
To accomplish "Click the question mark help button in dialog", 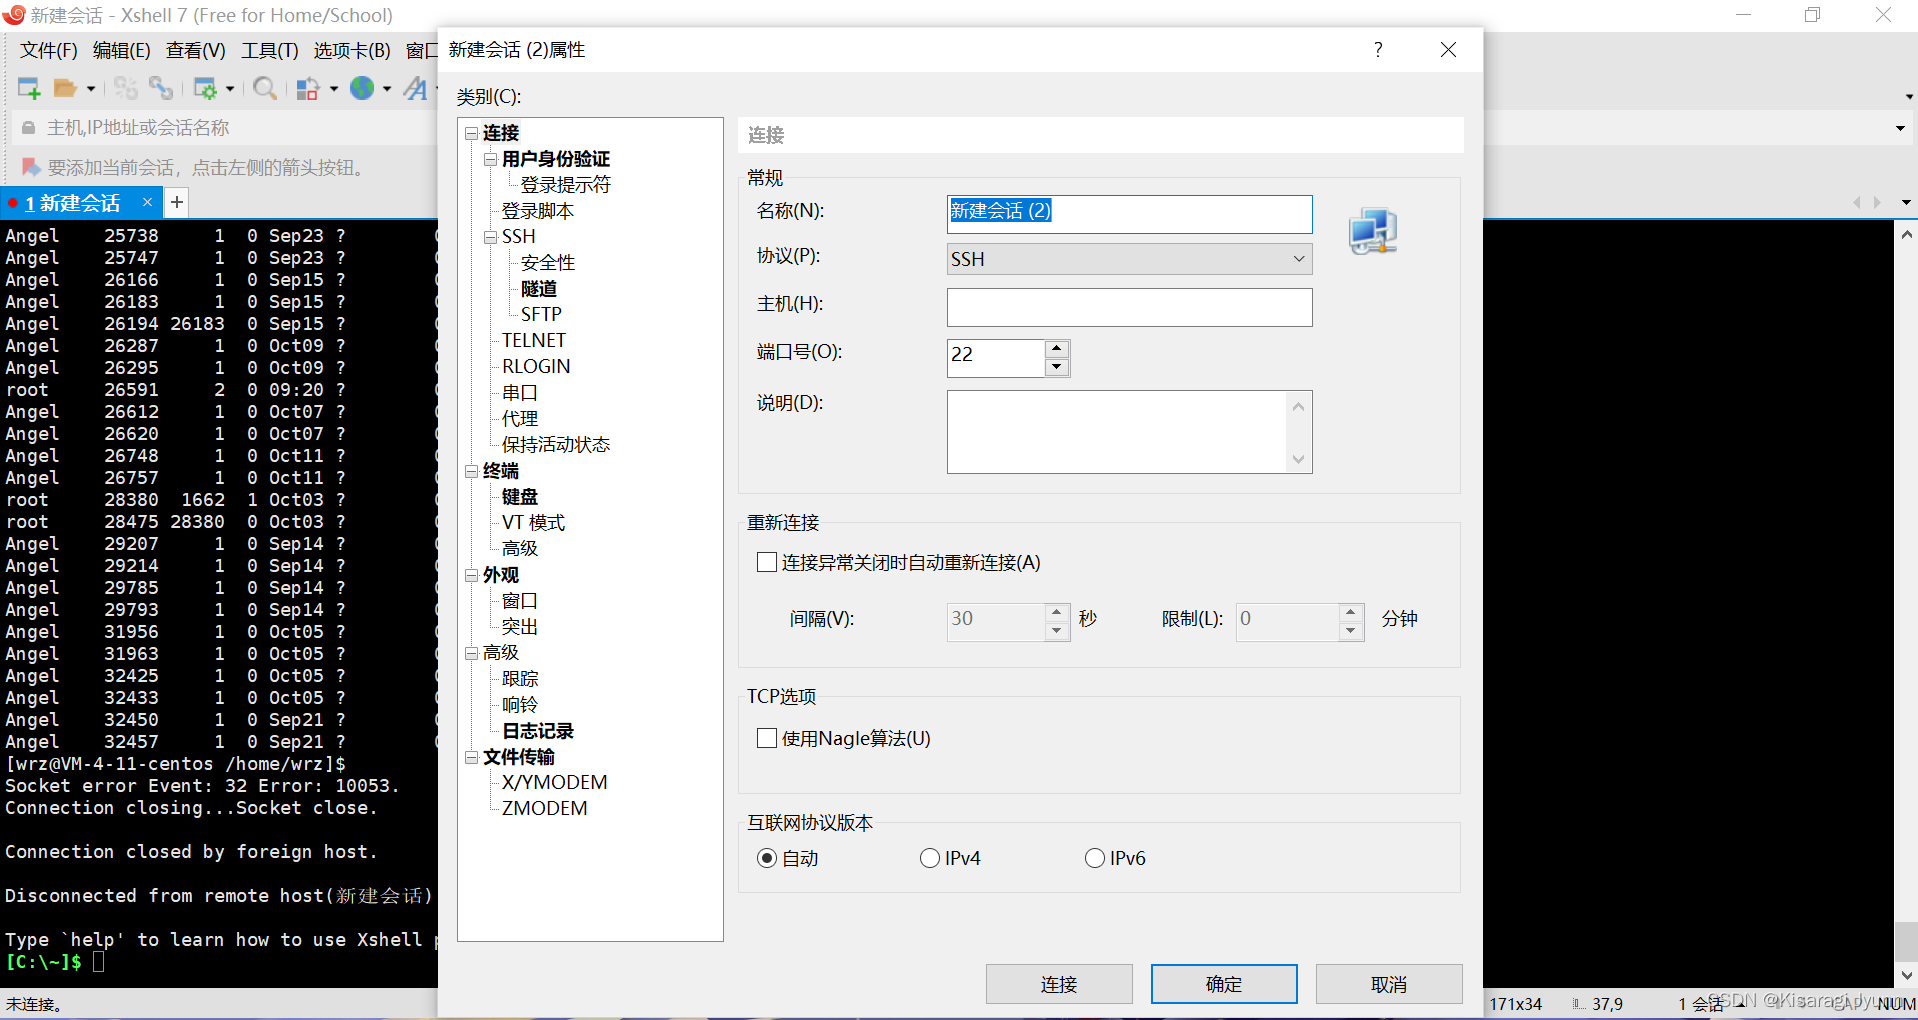I will (x=1378, y=50).
